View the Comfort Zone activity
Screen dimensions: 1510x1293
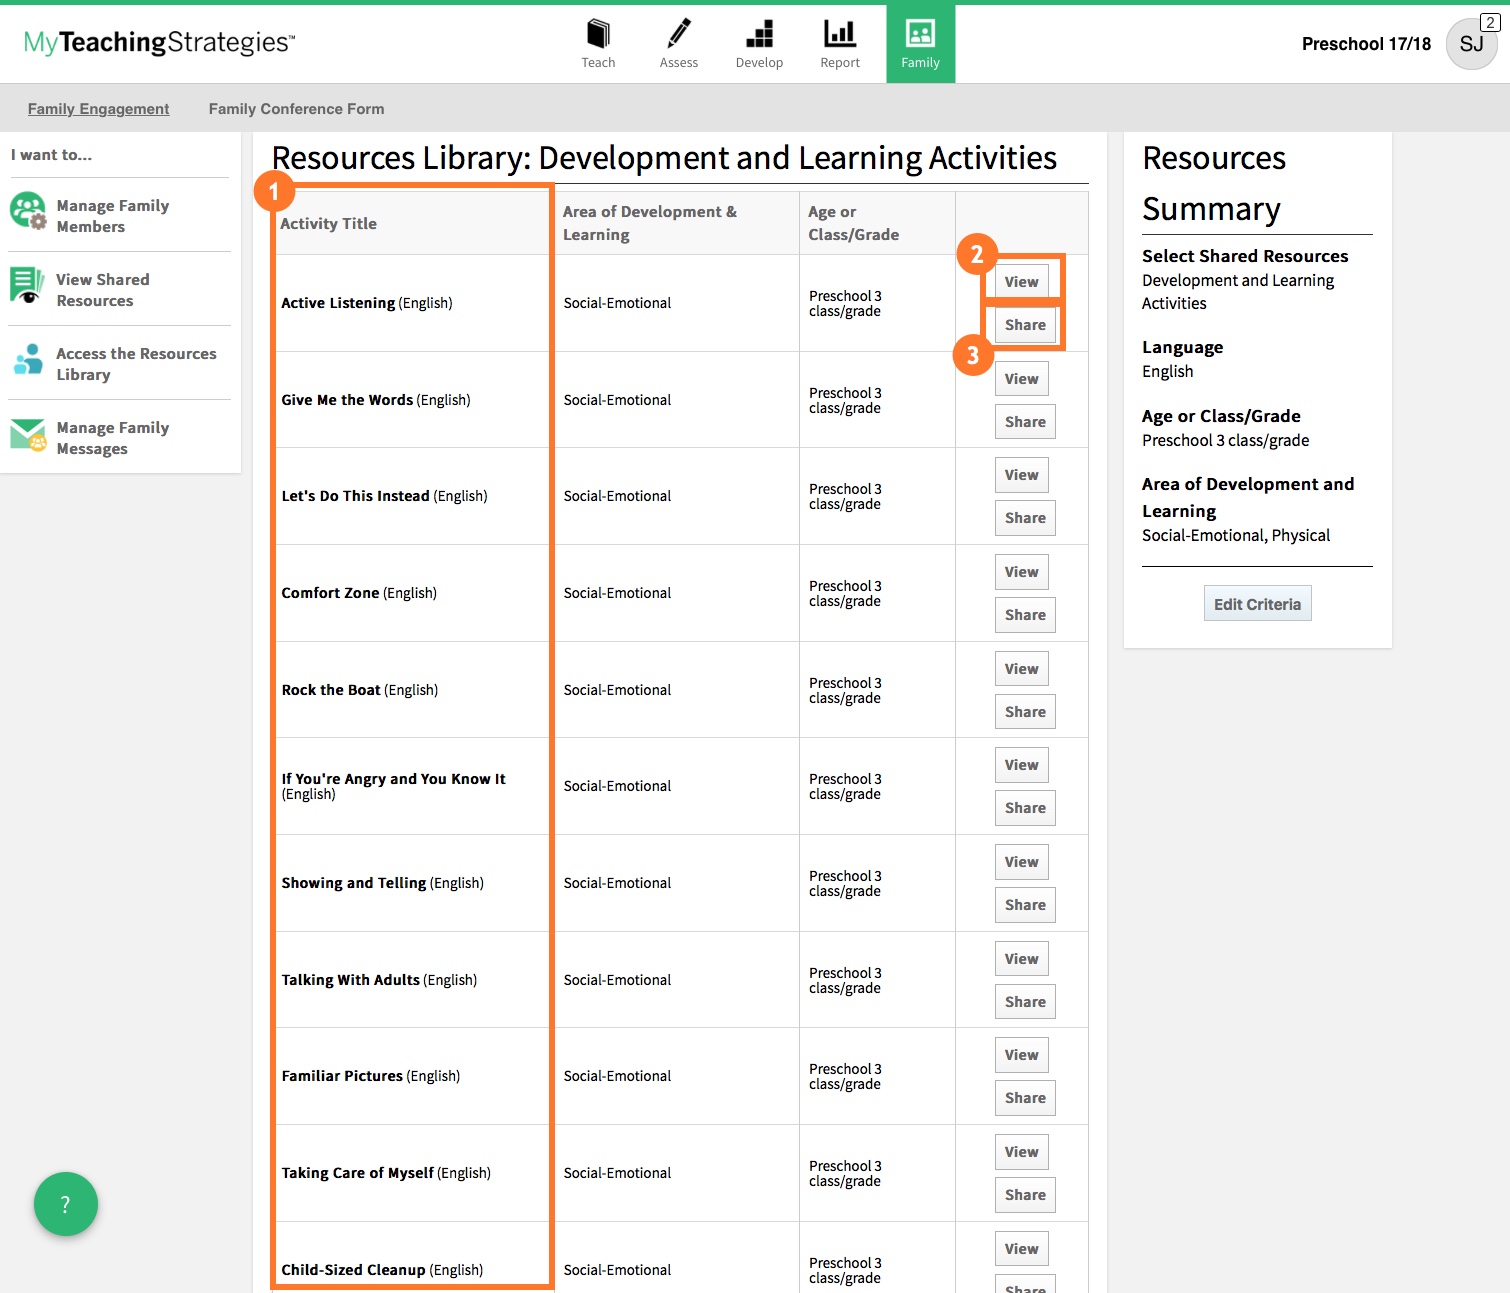click(x=1021, y=572)
